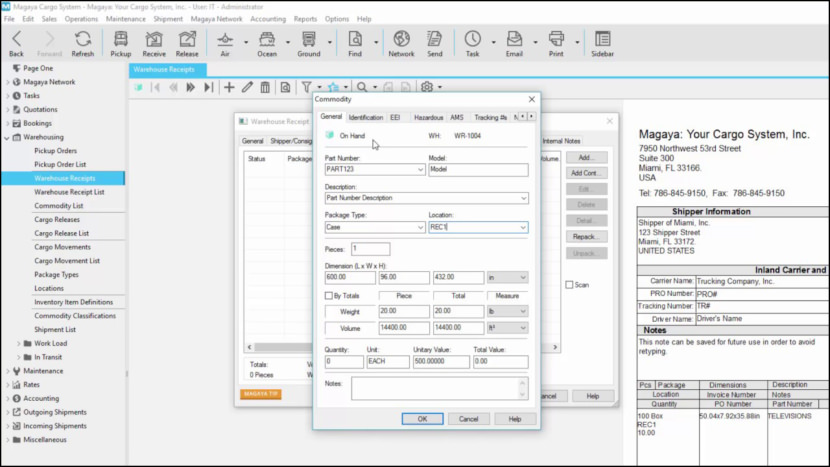The height and width of the screenshot is (467, 830).
Task: Click the Email toolbar icon
Action: pos(514,39)
